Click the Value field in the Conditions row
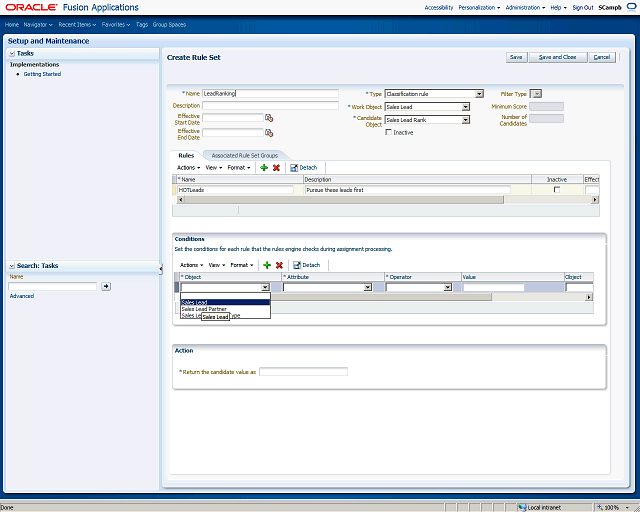The height and width of the screenshot is (512, 640). click(493, 287)
